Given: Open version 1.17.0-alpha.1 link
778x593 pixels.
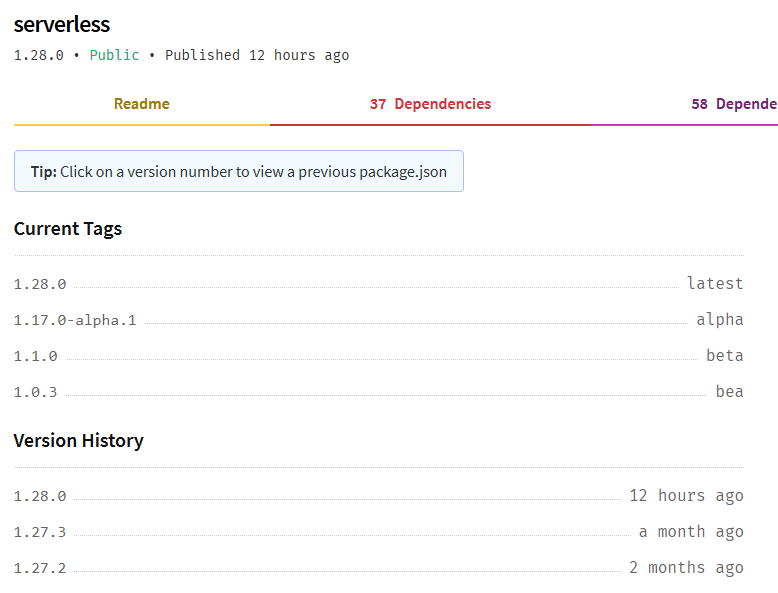Looking at the screenshot, I should click(75, 320).
